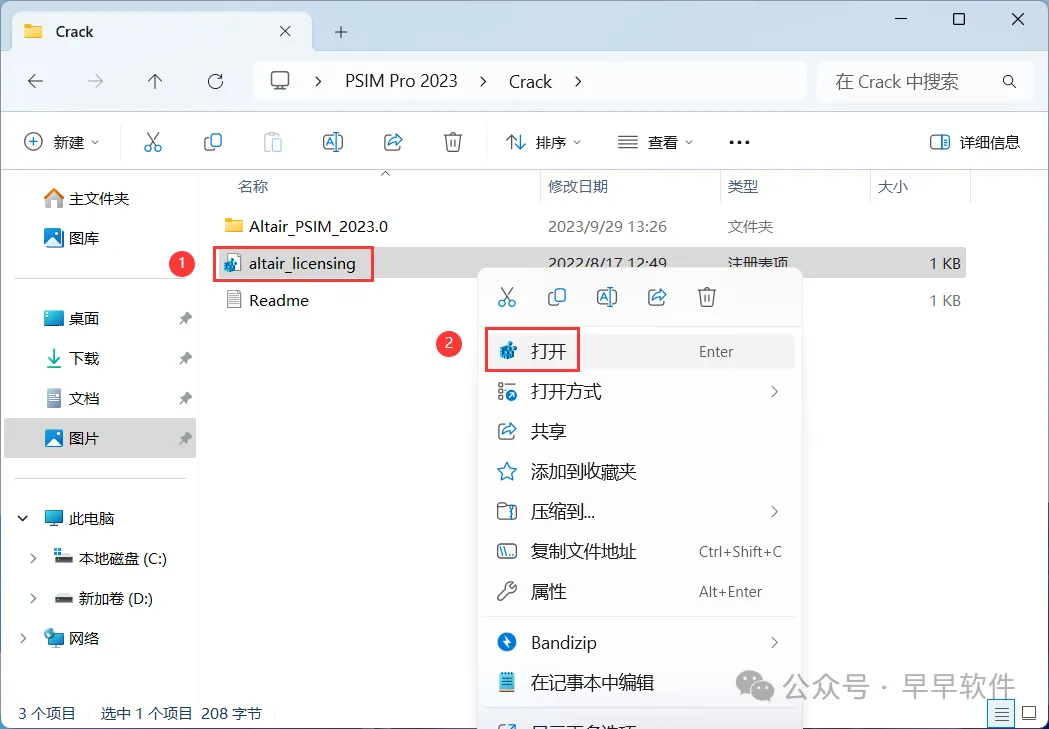This screenshot has width=1049, height=729.
Task: Toggle the 详细信息 details pane
Action: (975, 142)
